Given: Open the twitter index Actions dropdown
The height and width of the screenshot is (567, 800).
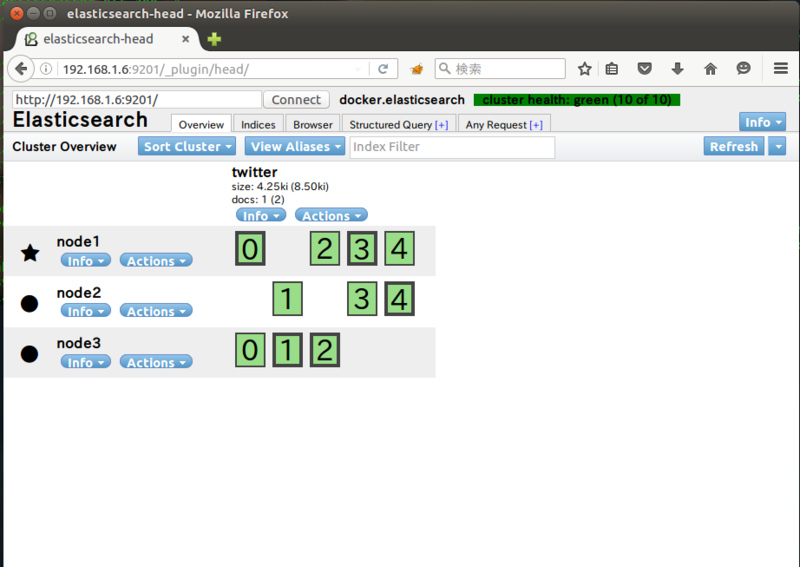Looking at the screenshot, I should click(331, 215).
